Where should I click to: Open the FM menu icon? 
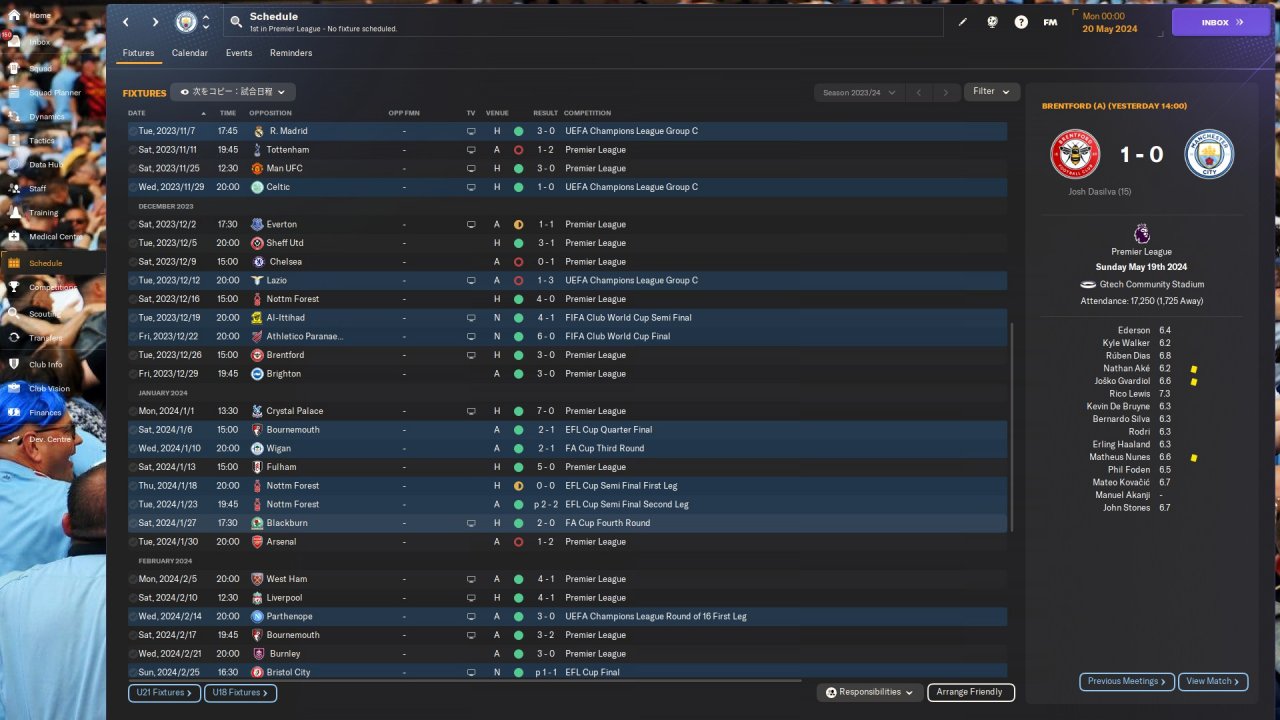(1050, 22)
